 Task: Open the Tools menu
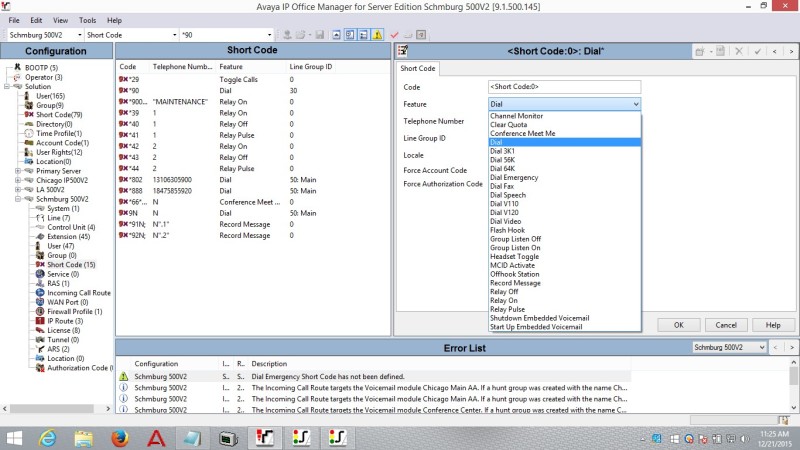(87, 20)
